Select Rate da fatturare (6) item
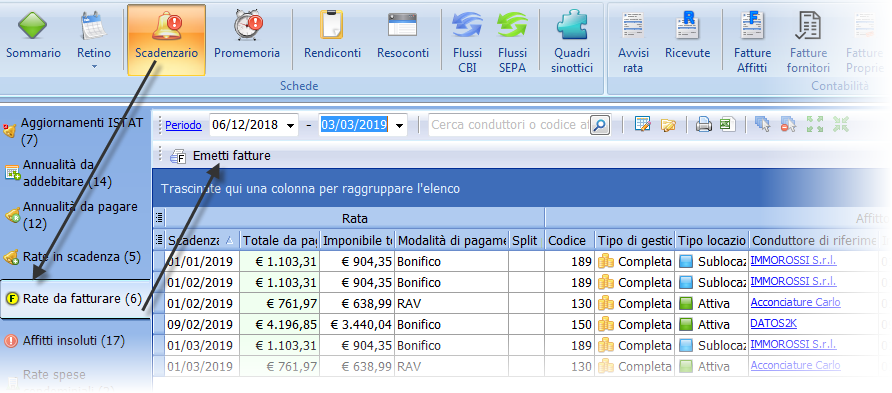The height and width of the screenshot is (393, 892). tap(75, 299)
